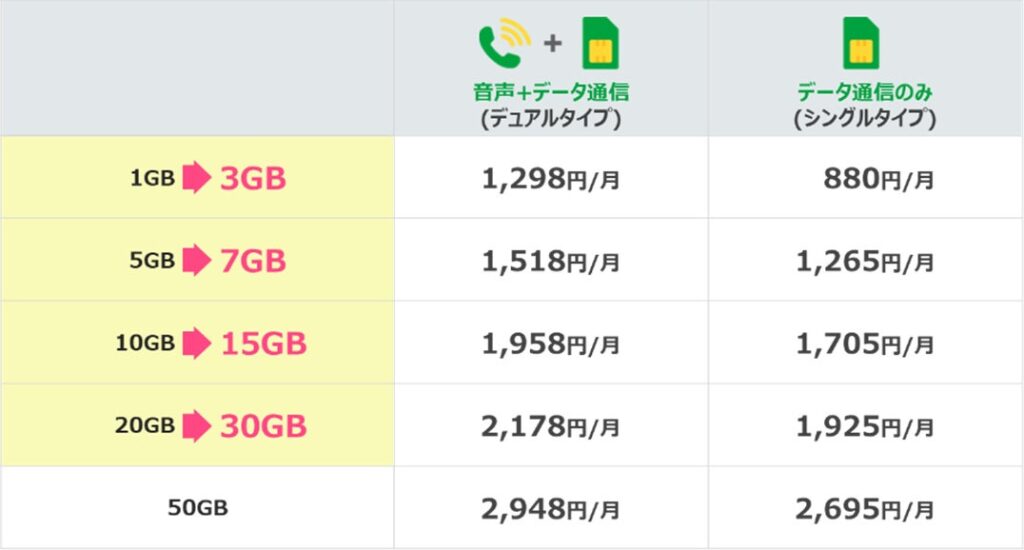Select the 1,705円/月 price cell
Image resolution: width=1024 pixels, height=550 pixels.
(x=865, y=344)
